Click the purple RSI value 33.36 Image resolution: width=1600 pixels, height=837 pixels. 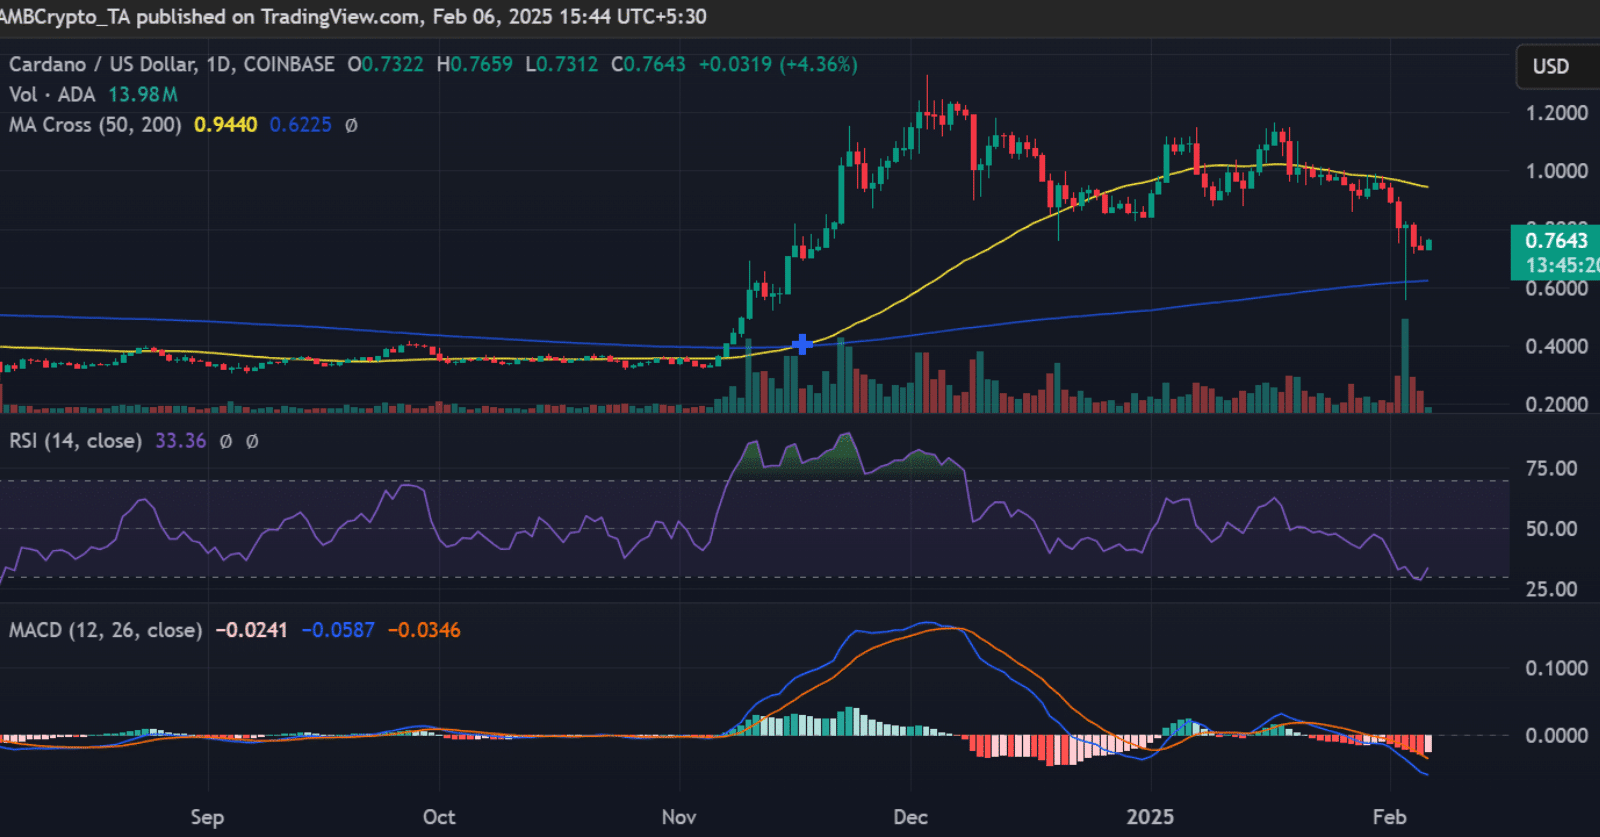click(x=180, y=441)
